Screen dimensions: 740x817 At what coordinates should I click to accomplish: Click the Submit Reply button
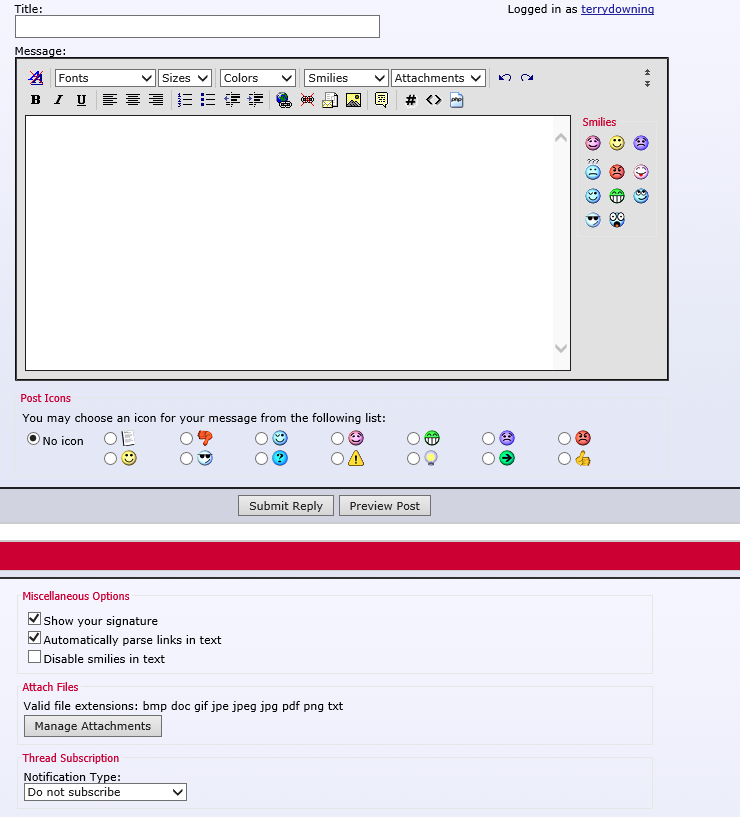tap(286, 506)
